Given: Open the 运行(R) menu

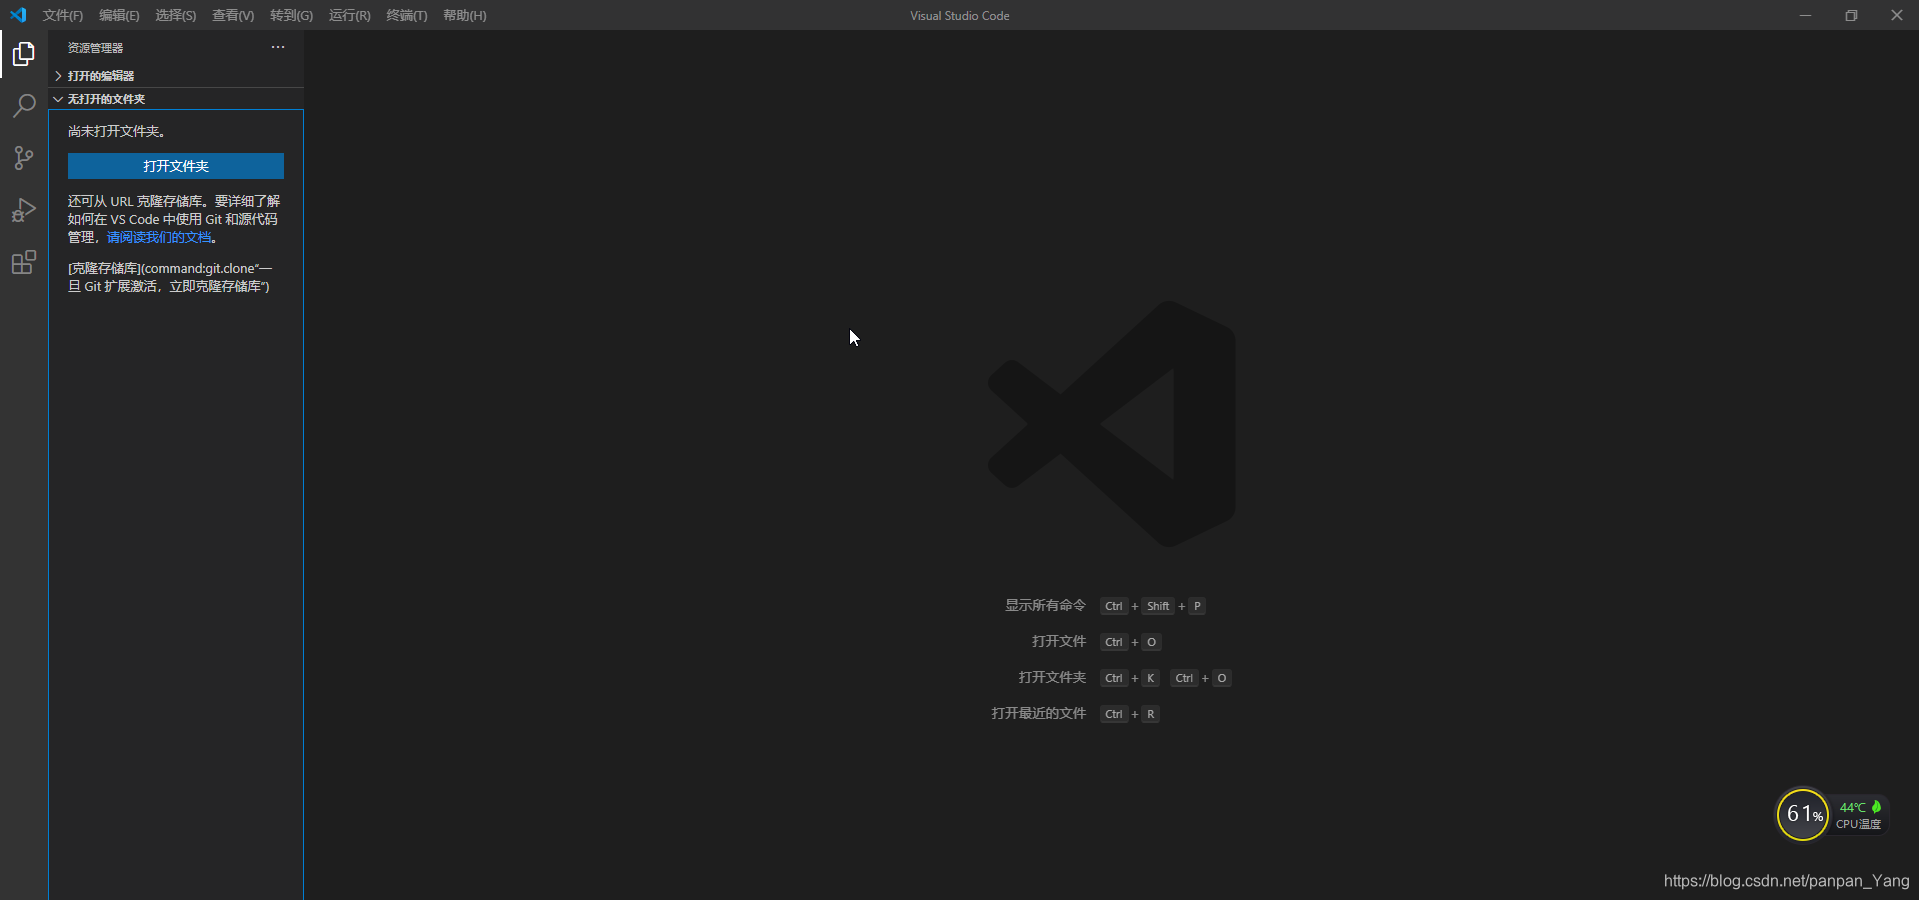Looking at the screenshot, I should (349, 15).
